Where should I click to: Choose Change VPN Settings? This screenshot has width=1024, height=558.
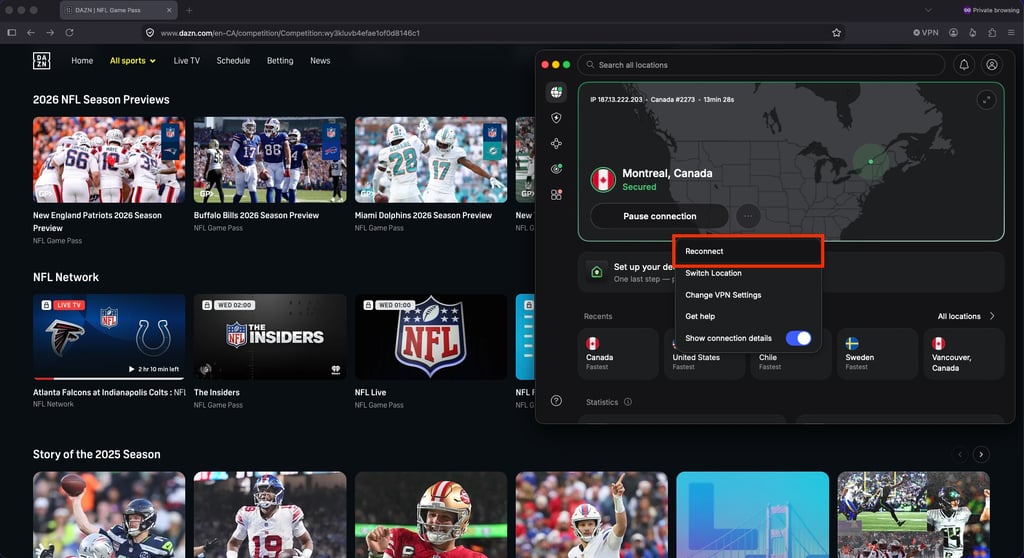pos(748,295)
